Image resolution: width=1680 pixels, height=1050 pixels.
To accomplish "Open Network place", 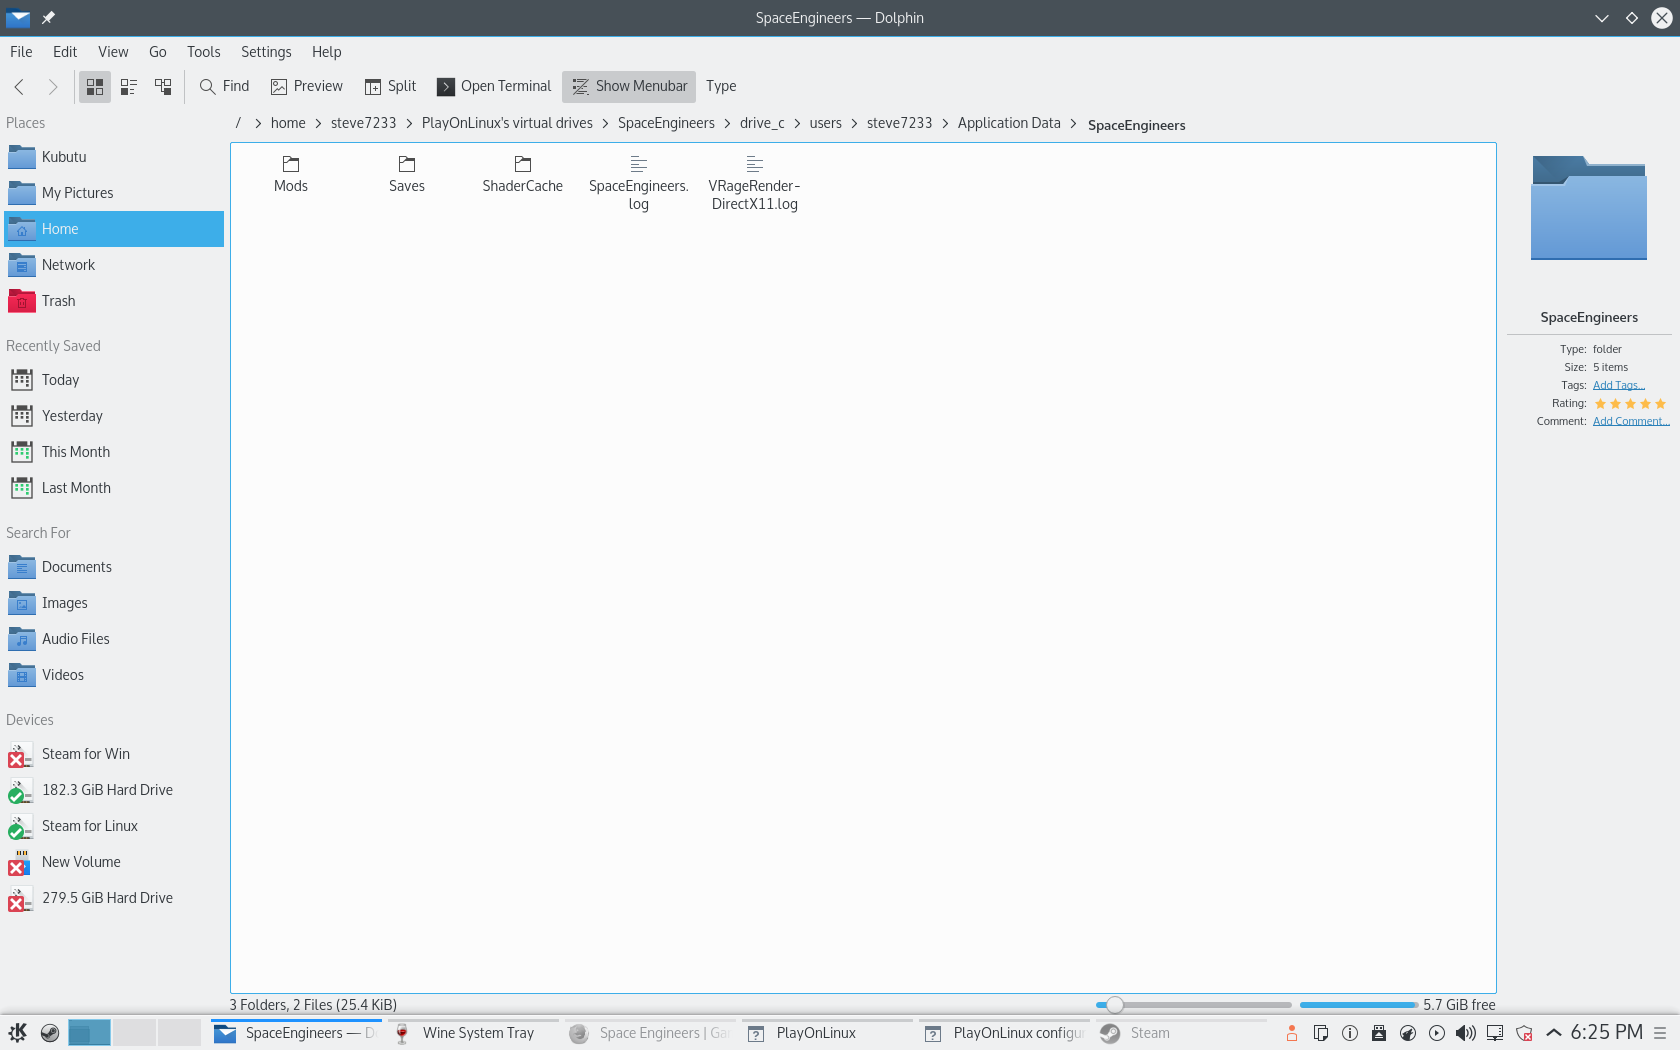I will coord(114,265).
